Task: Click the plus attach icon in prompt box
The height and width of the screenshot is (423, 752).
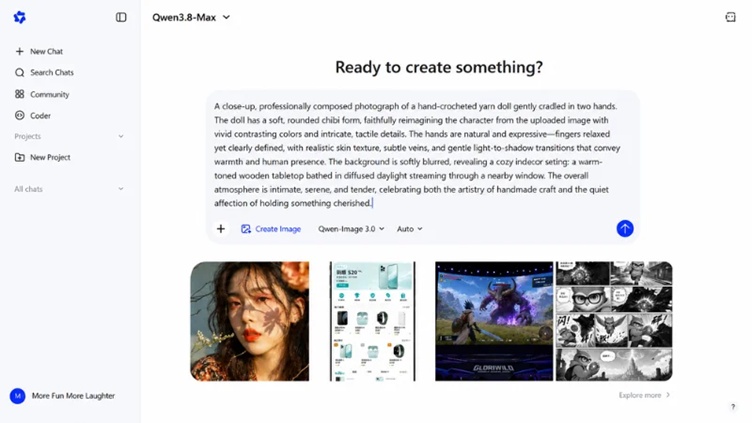Action: (x=221, y=229)
